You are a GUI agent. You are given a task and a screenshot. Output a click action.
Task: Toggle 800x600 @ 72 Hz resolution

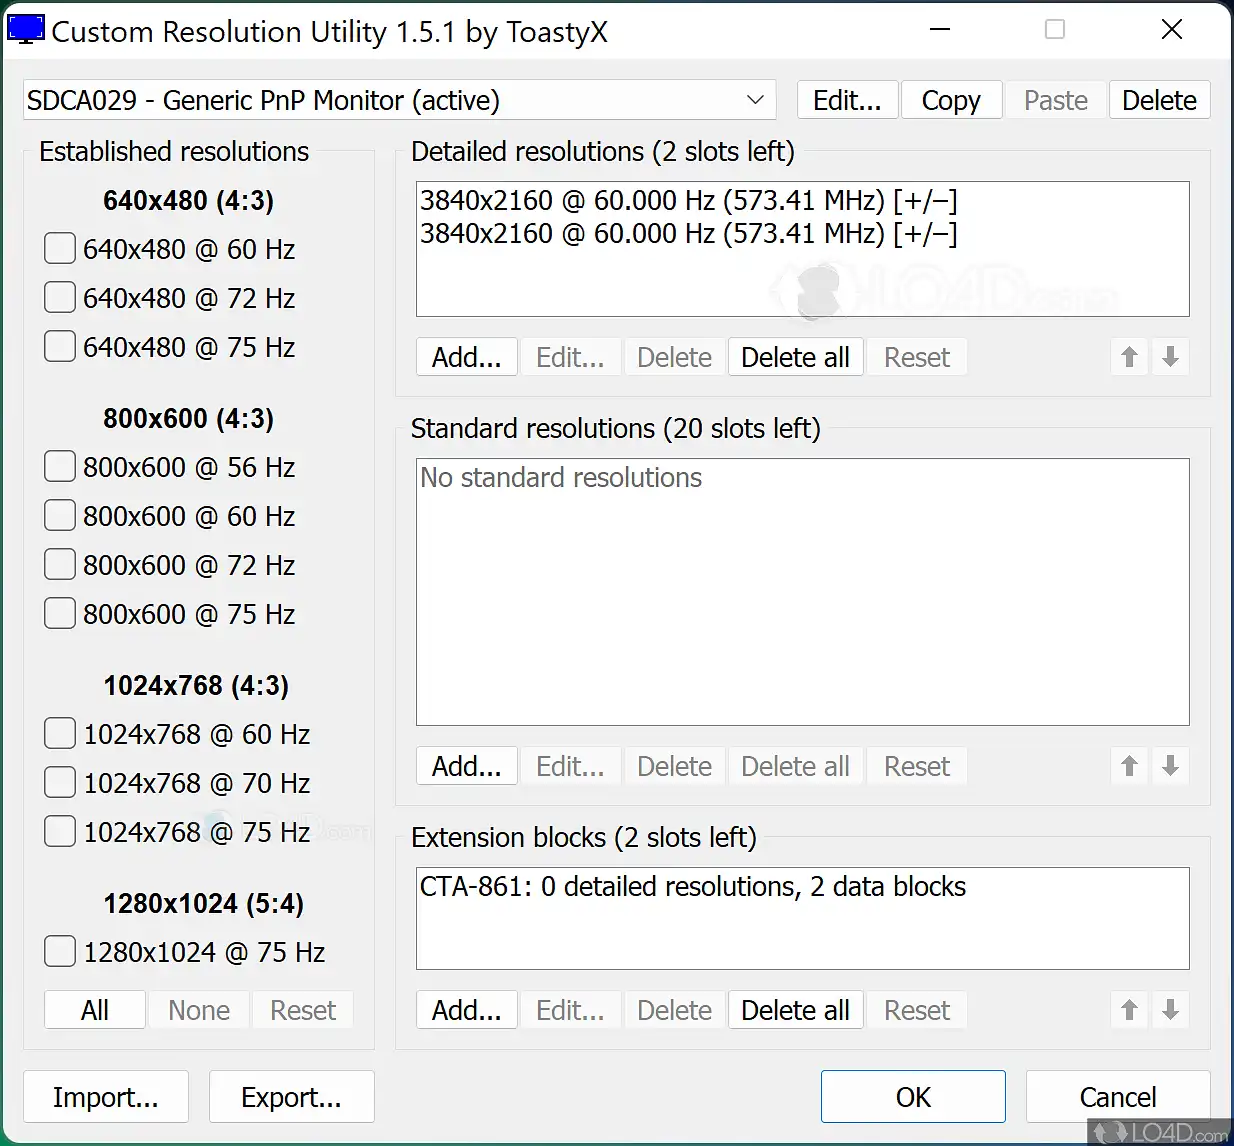60,565
